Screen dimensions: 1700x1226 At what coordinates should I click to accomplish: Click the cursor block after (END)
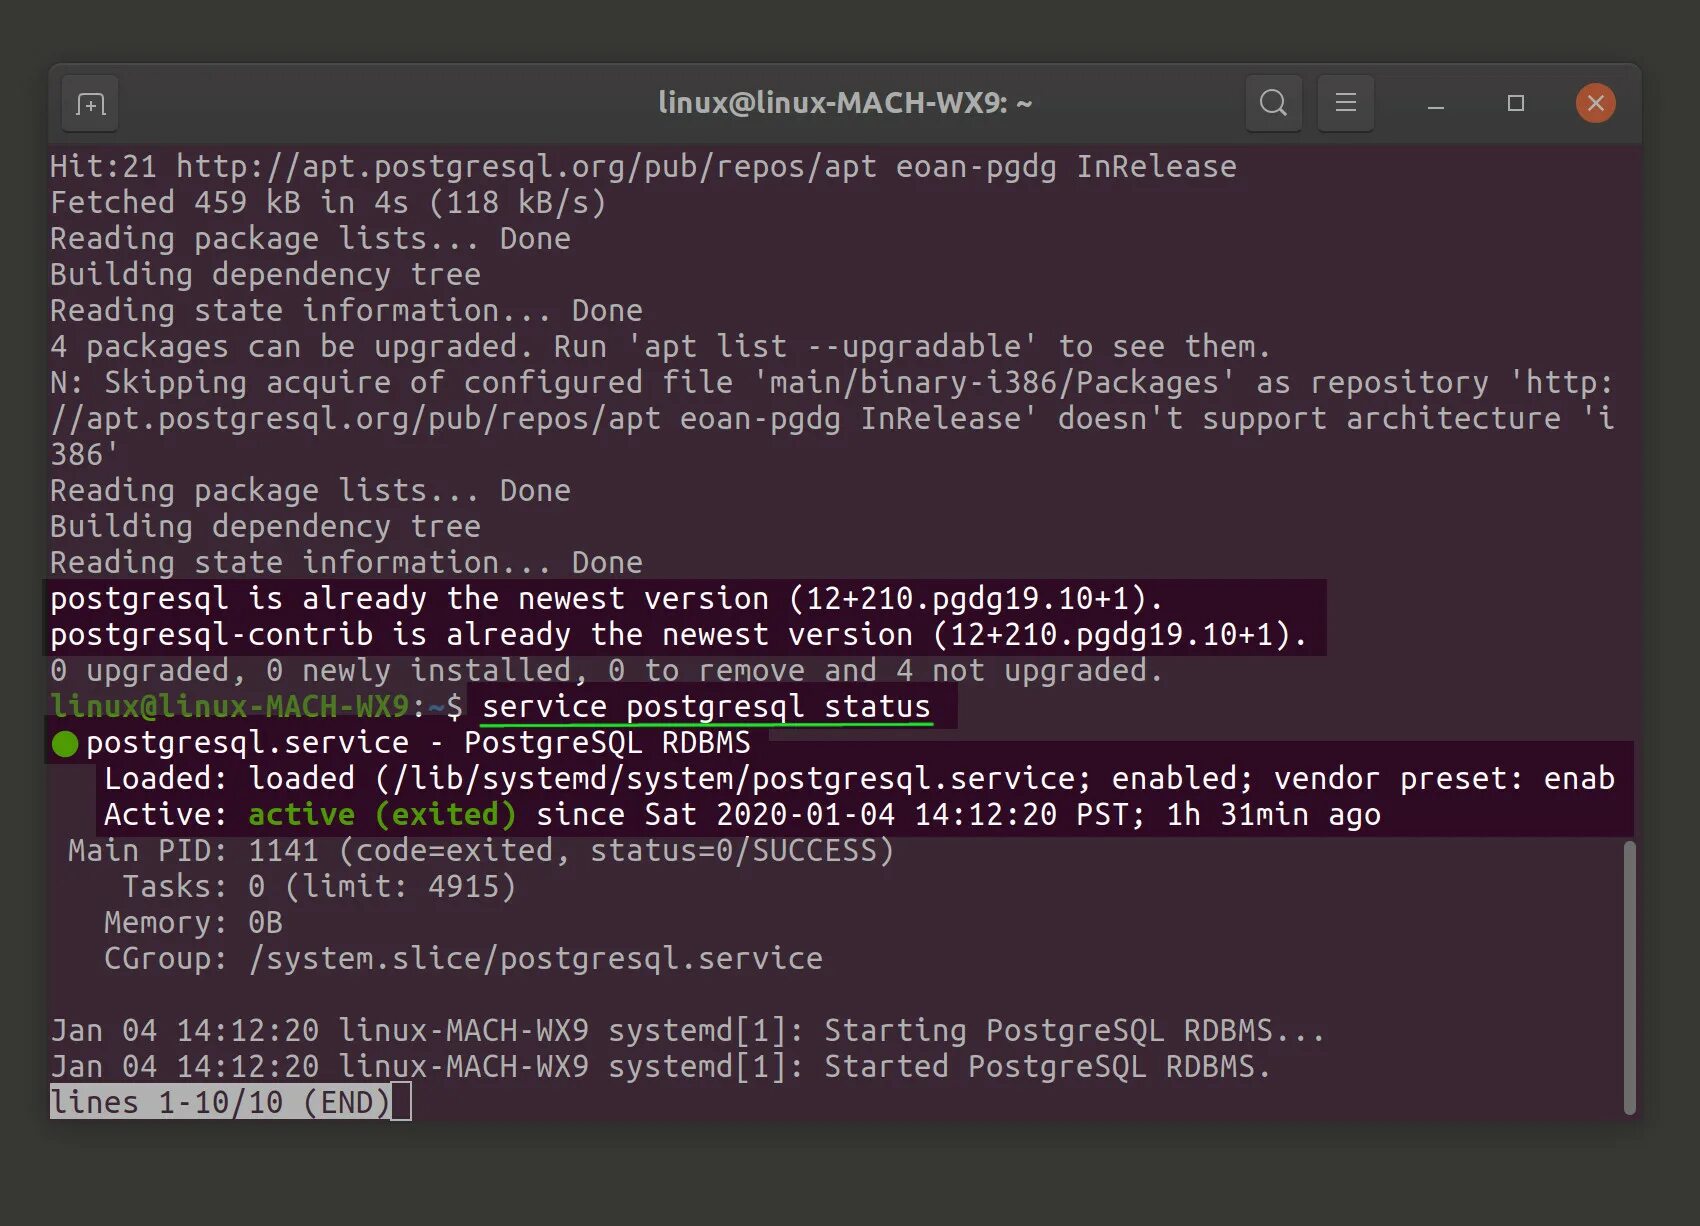point(401,1102)
